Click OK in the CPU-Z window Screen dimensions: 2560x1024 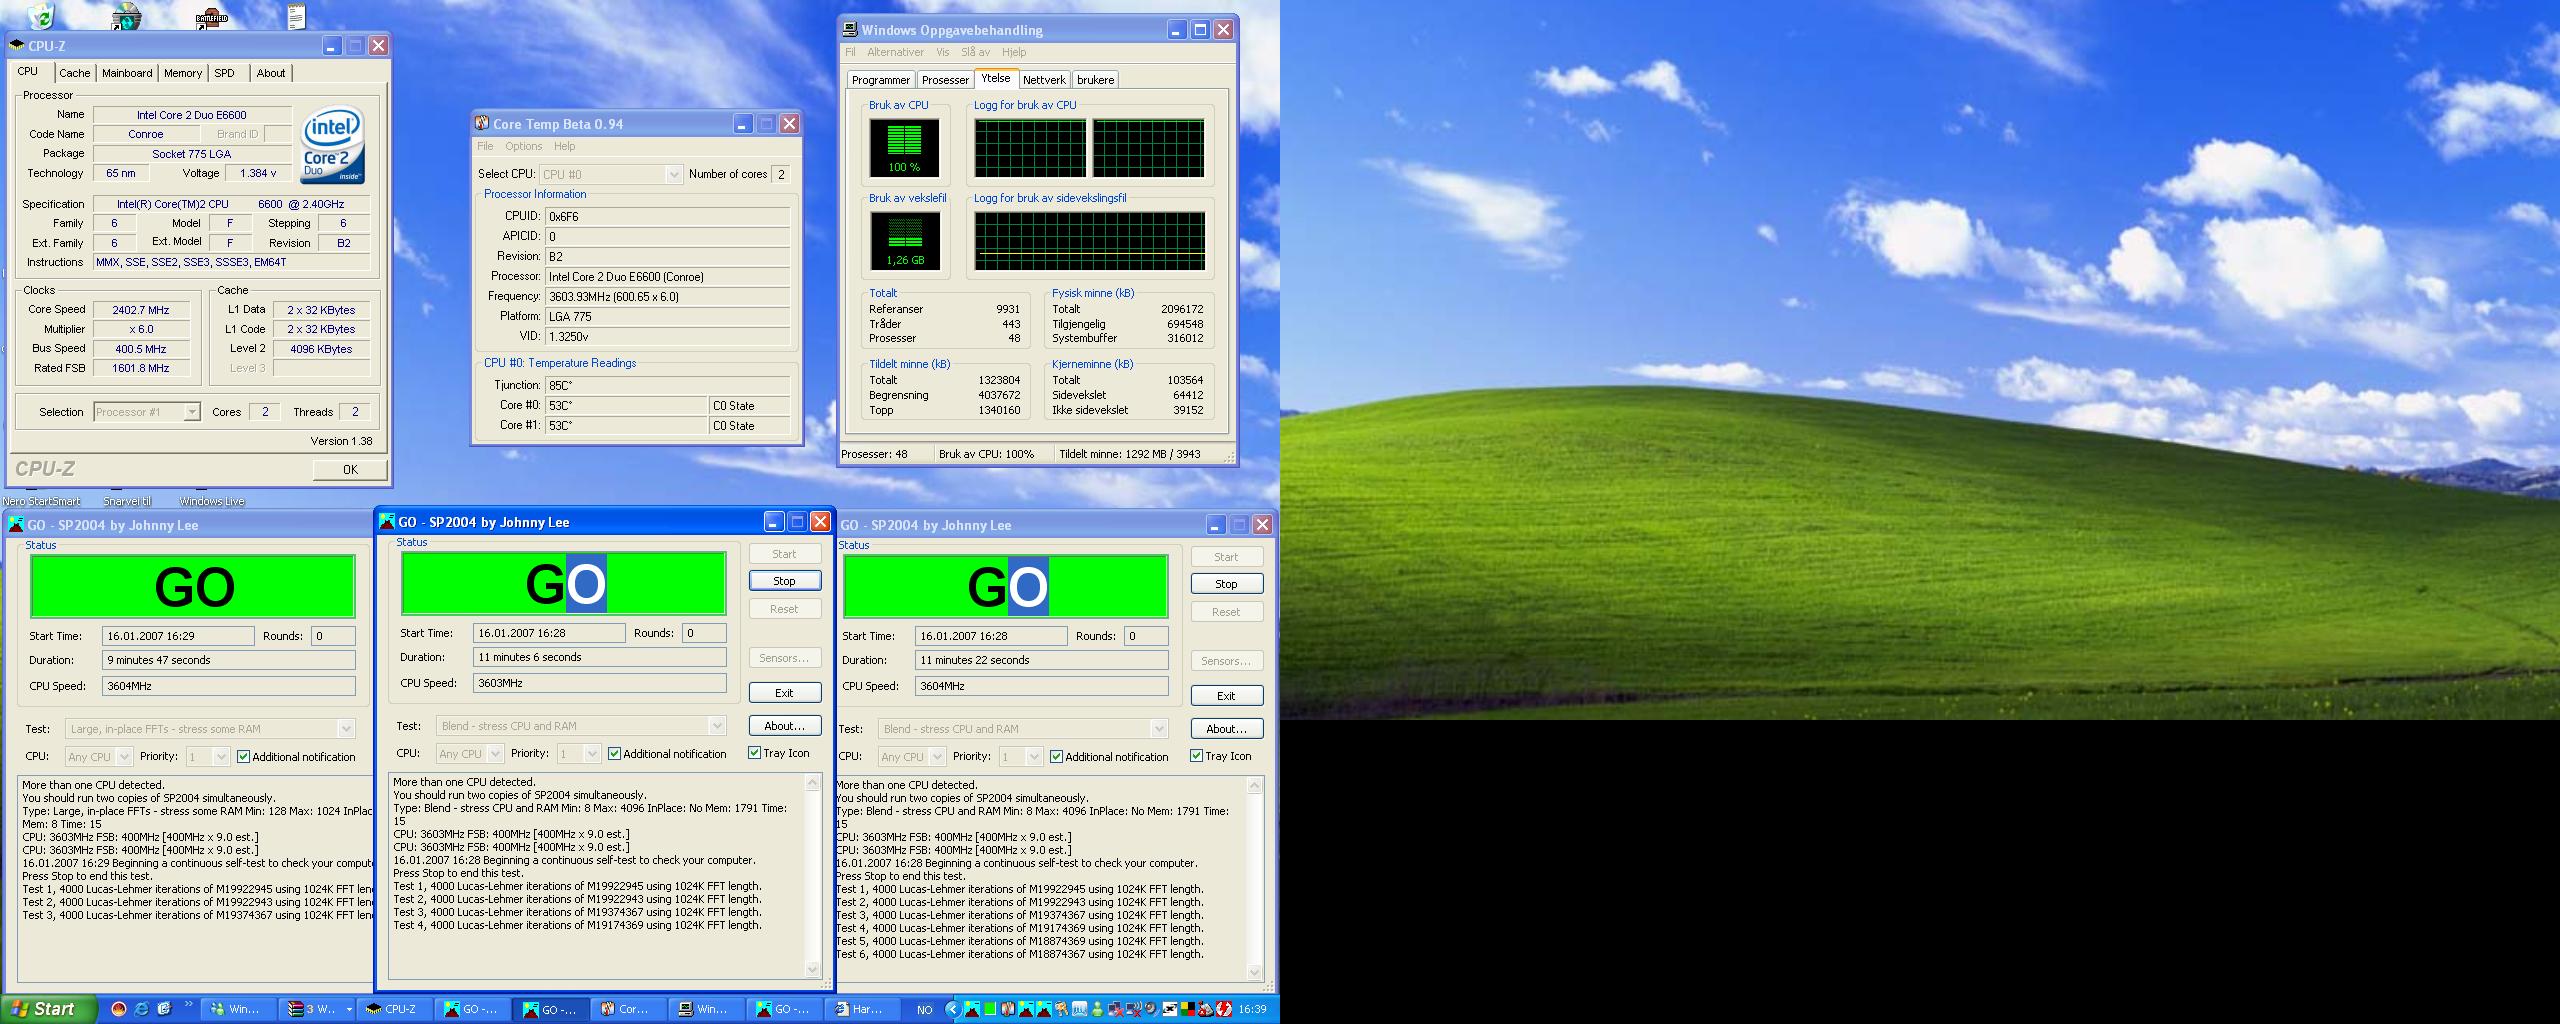click(350, 470)
